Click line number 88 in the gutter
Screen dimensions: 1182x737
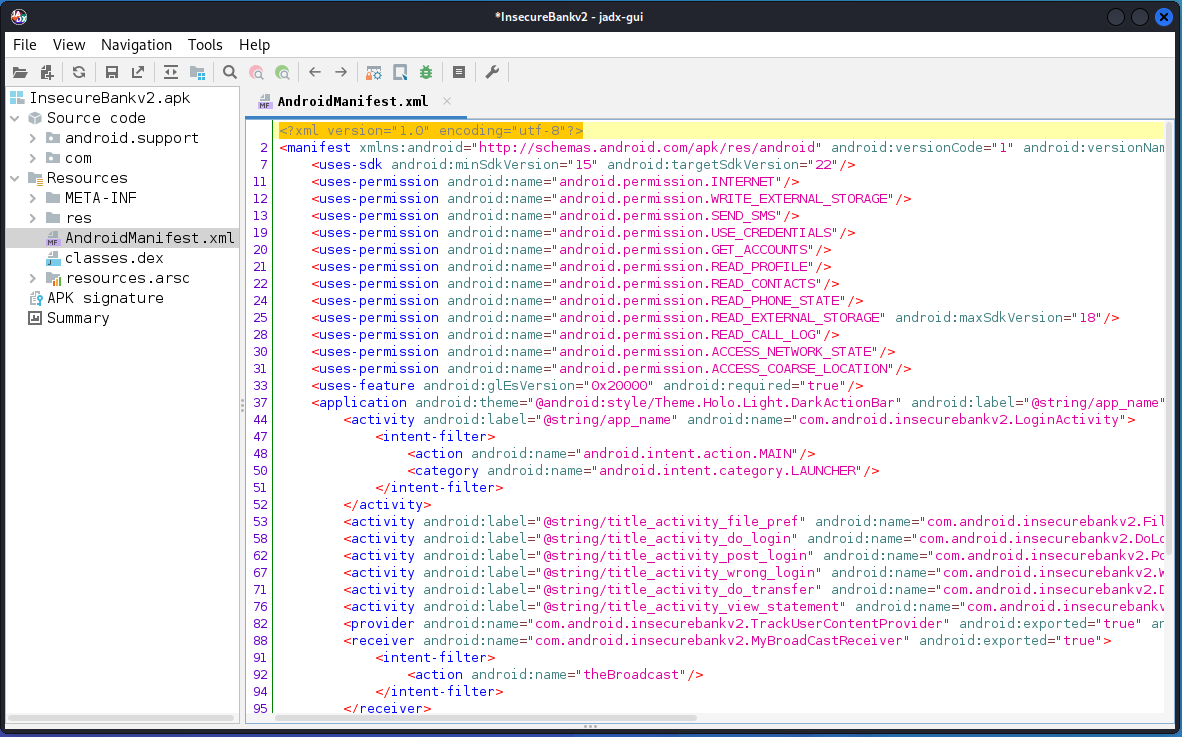tap(260, 641)
